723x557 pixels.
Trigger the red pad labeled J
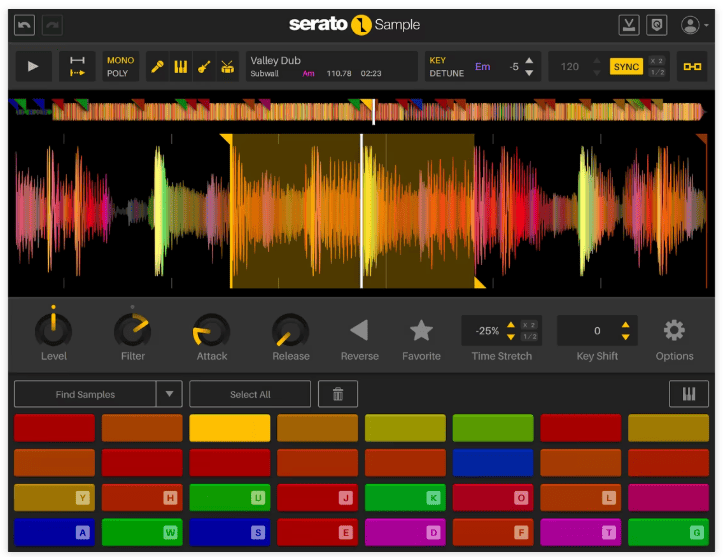click(317, 498)
